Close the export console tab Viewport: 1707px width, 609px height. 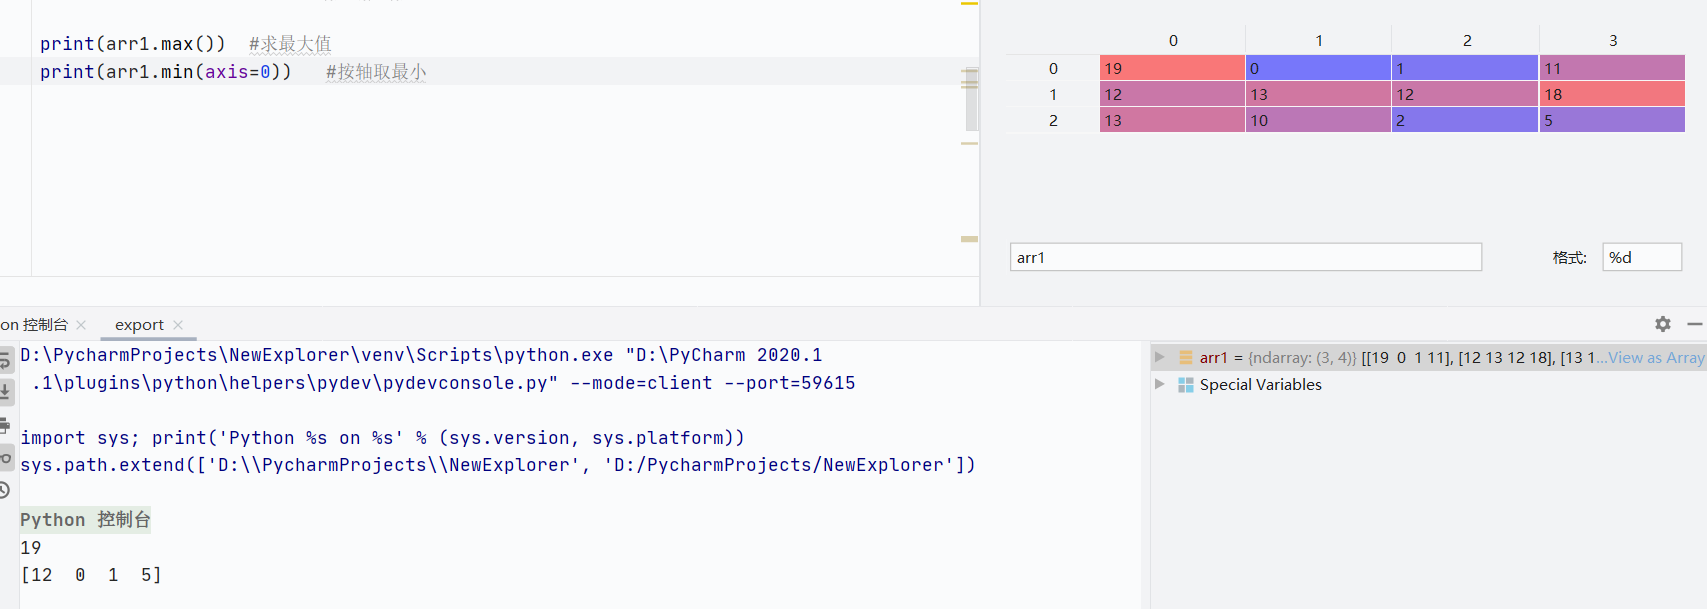pos(178,325)
